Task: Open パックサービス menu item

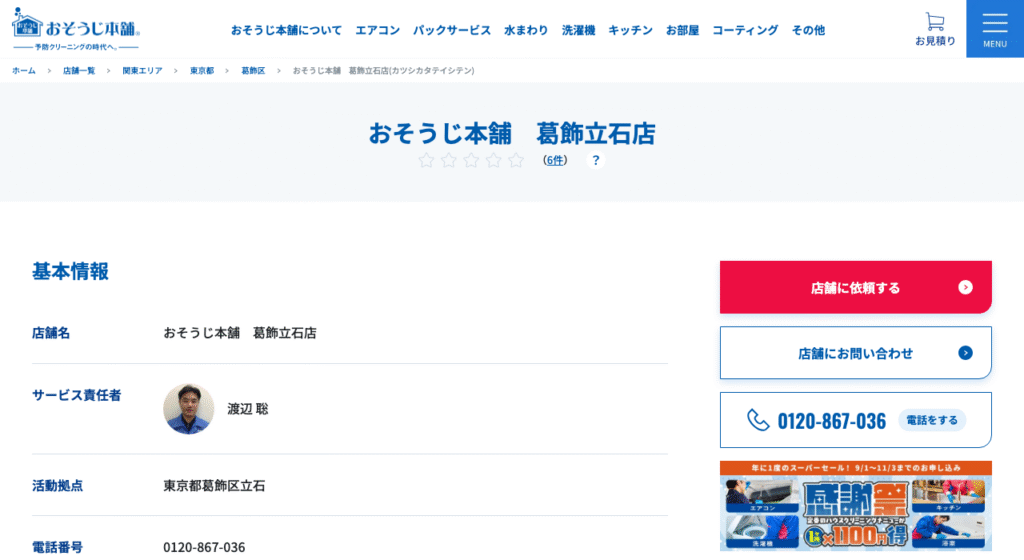Action: [x=452, y=30]
